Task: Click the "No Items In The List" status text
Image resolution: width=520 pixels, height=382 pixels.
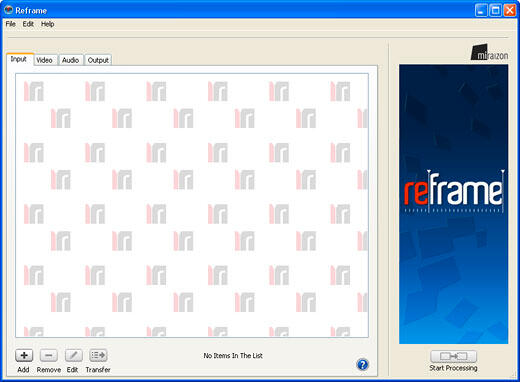Action: tap(233, 356)
